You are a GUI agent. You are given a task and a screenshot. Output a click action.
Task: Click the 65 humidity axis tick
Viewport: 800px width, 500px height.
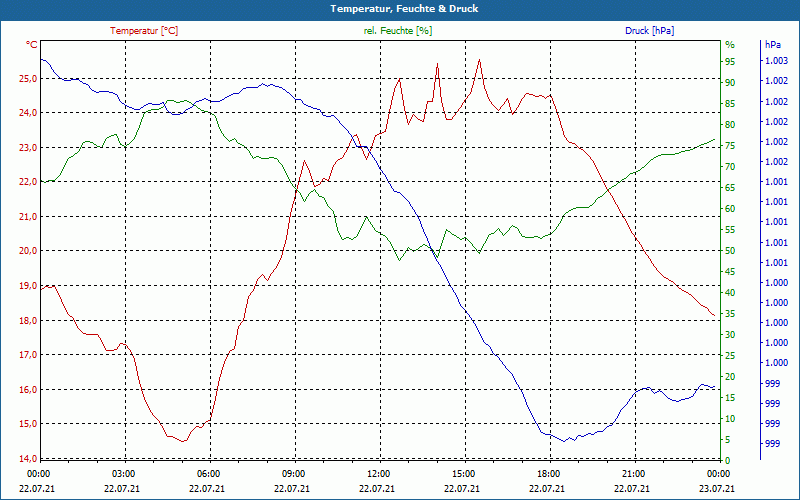coord(730,188)
